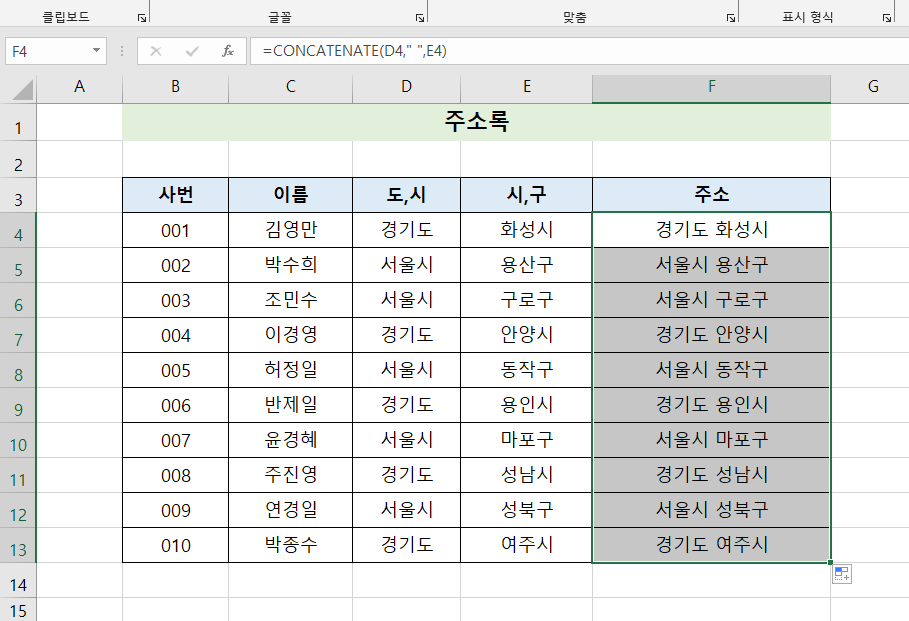Open the Font group dialog launcher
Image resolution: width=909 pixels, height=621 pixels.
coord(420,18)
